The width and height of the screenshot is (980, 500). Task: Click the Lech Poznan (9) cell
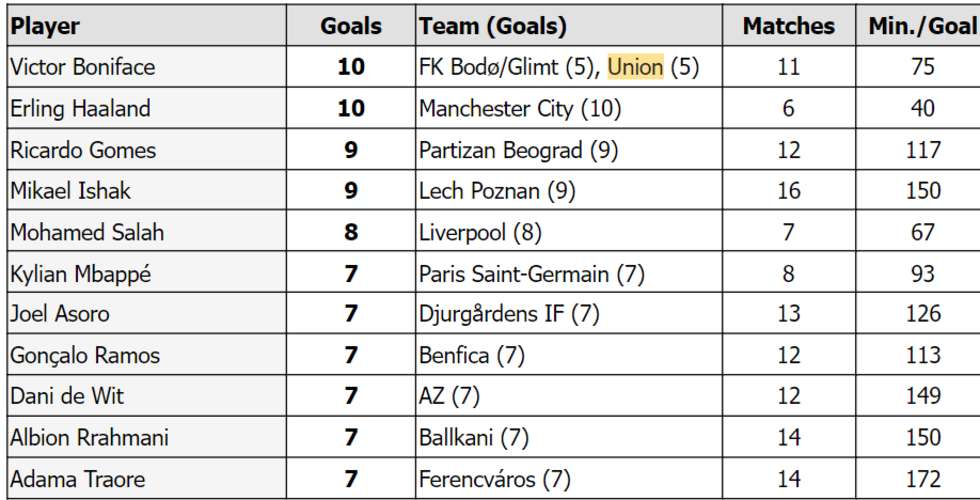497,191
